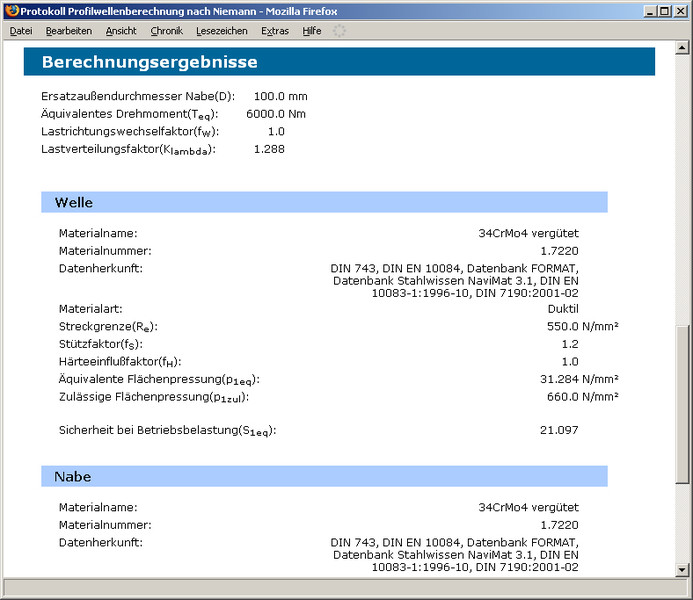
Task: Open the Datei menu
Action: tap(21, 31)
